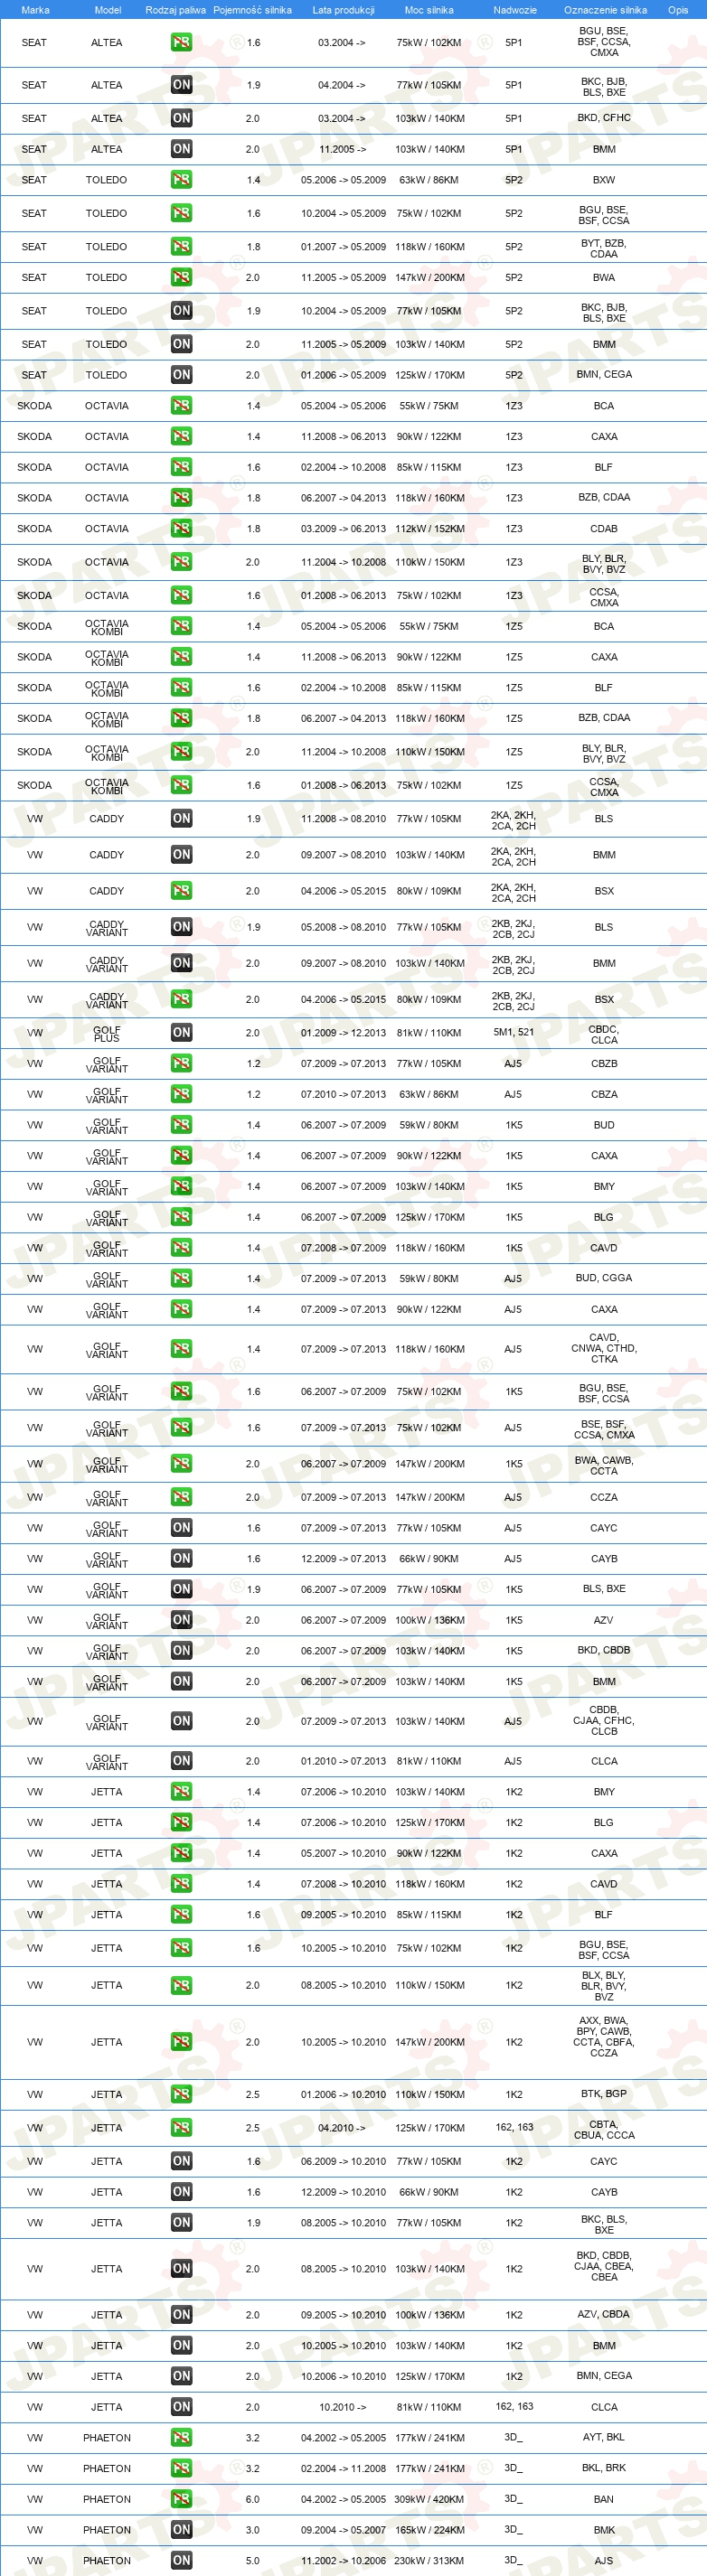Click petrol icon in TOLEDO BWA 200KM row
Viewport: 707px width, 2576px height.
[181, 277]
